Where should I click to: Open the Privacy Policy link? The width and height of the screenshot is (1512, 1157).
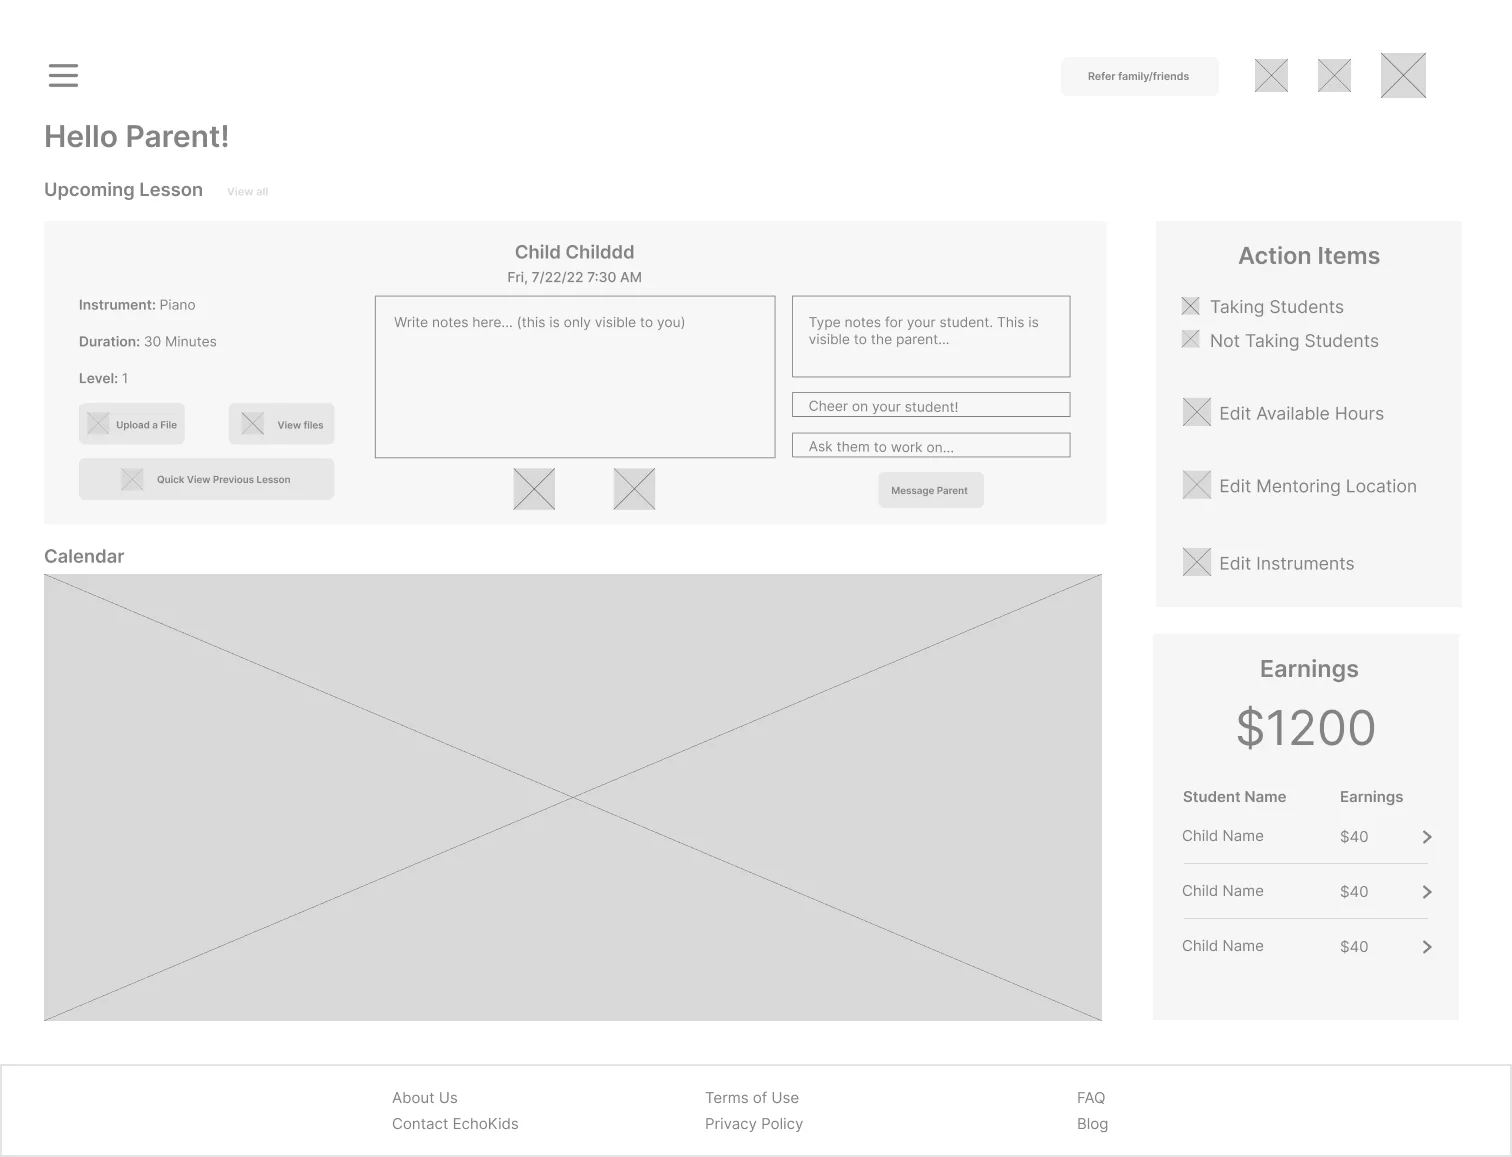[754, 1124]
